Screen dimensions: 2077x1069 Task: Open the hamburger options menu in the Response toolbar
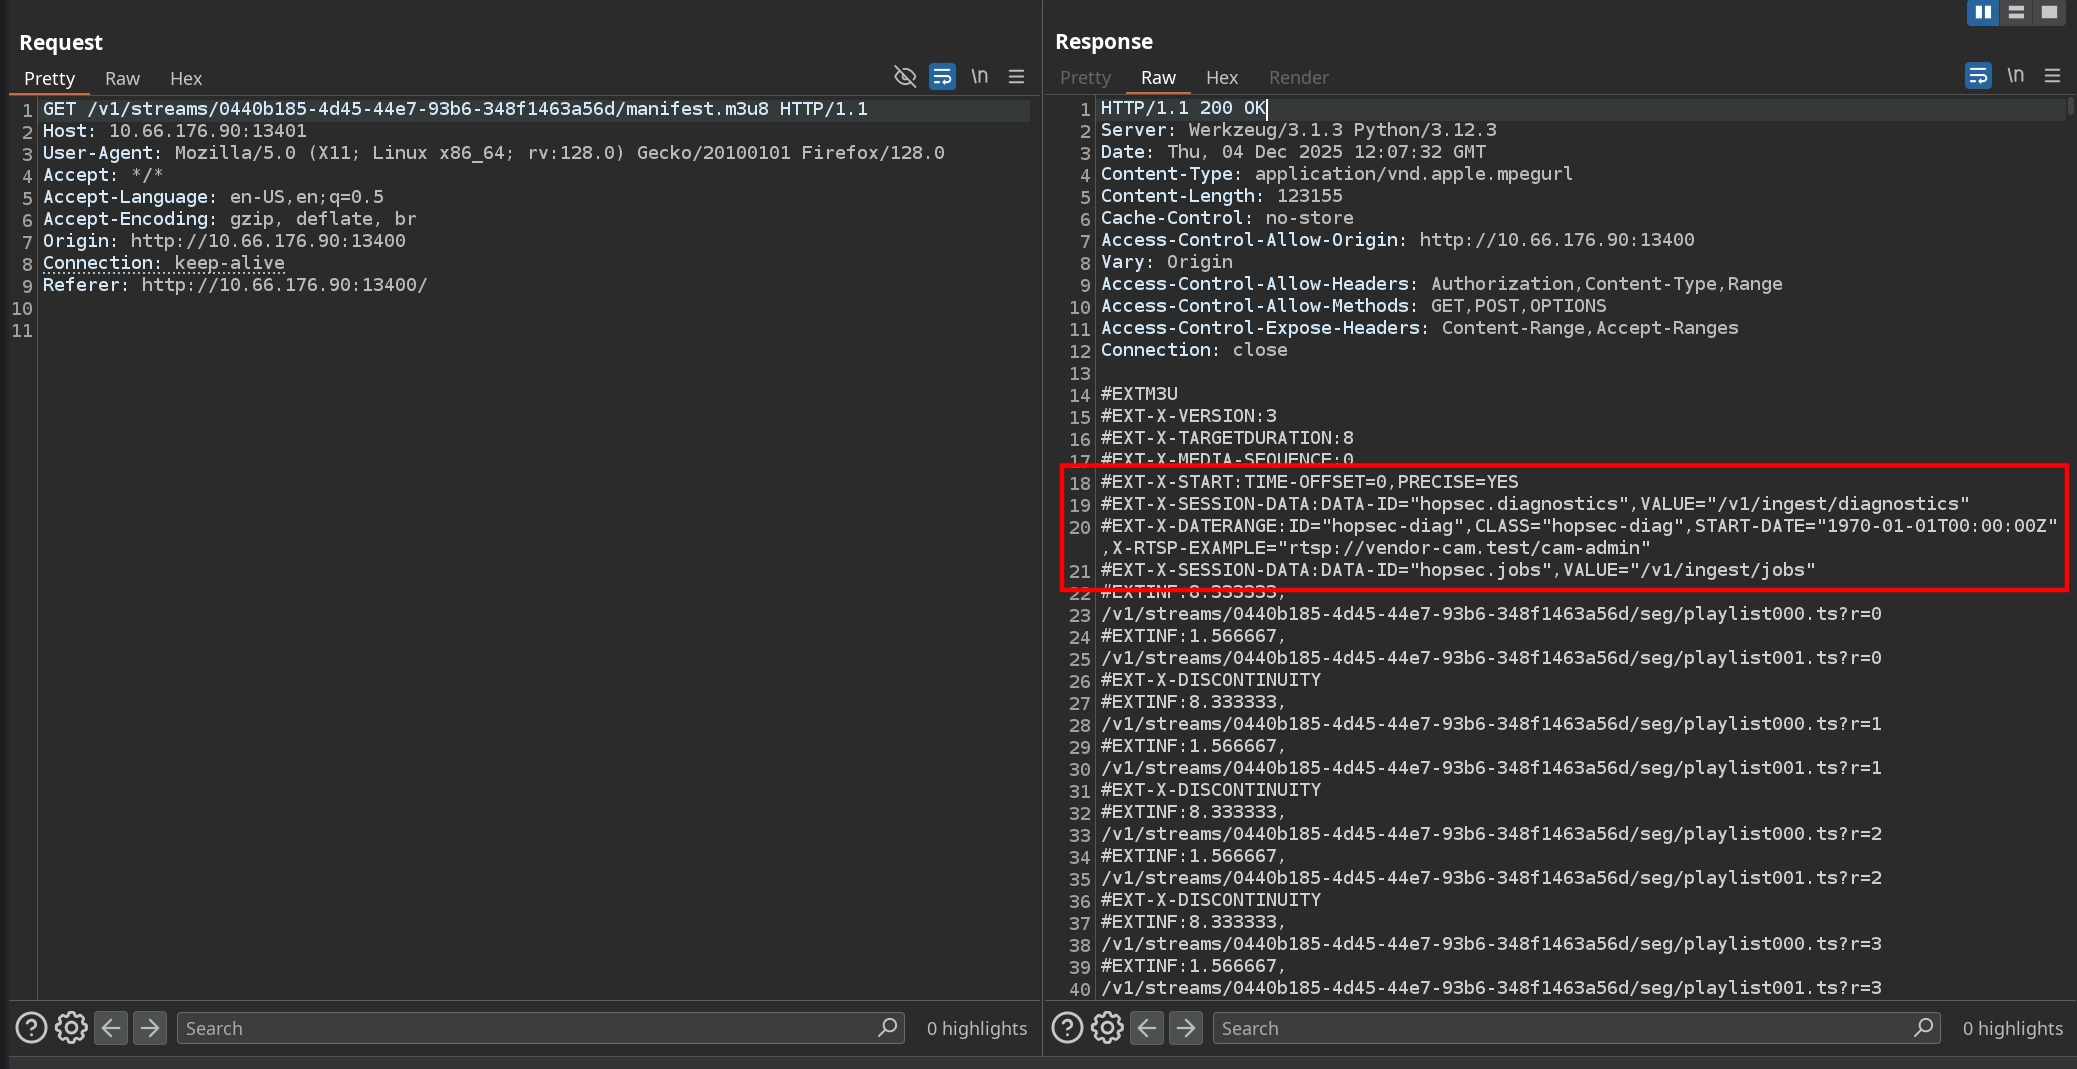click(x=2052, y=75)
